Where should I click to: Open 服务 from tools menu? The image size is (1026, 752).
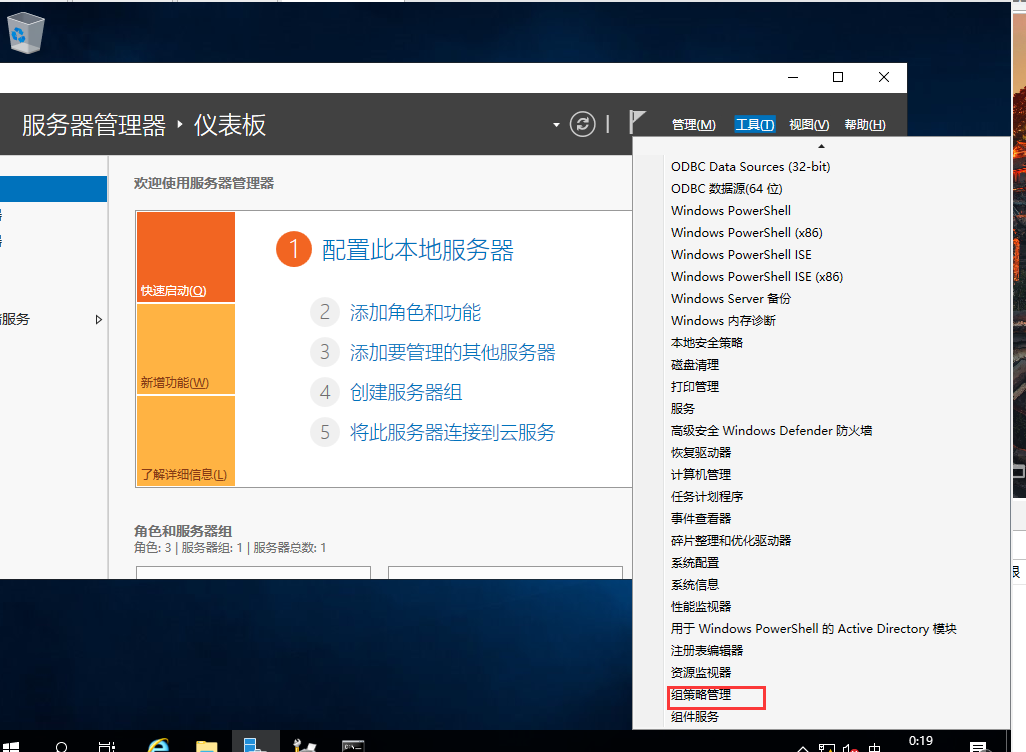(x=682, y=408)
